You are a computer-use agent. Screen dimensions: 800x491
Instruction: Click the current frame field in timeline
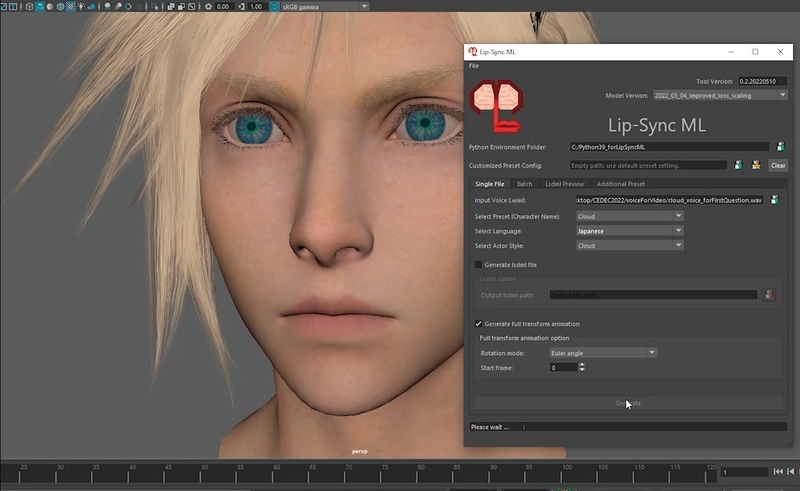744,472
